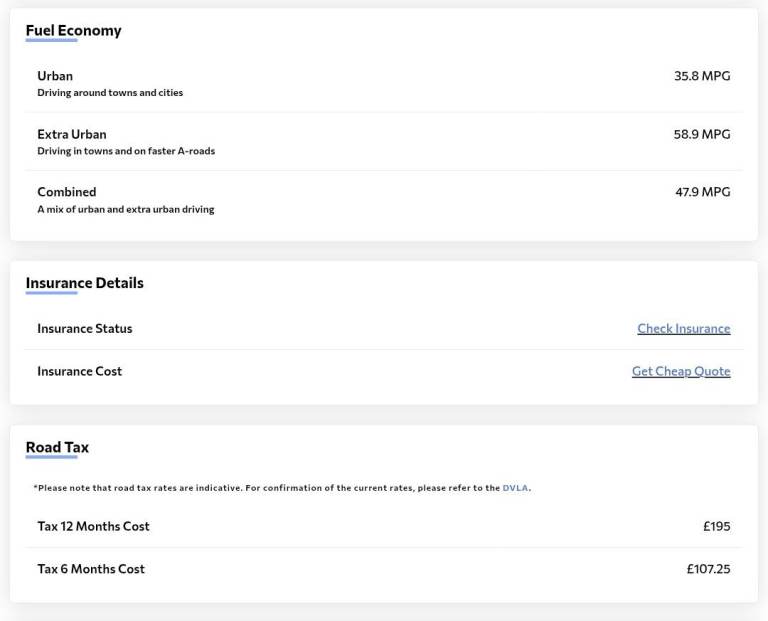Screen dimensions: 768x621
Task: Click the Tax 12 Months Cost label
Action: pyautogui.click(x=93, y=526)
